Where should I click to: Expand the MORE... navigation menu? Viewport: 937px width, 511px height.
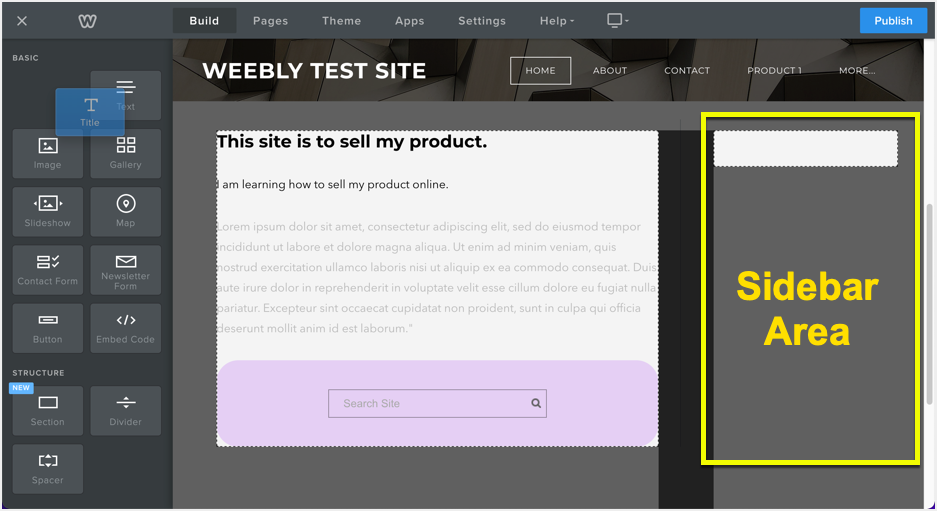857,71
